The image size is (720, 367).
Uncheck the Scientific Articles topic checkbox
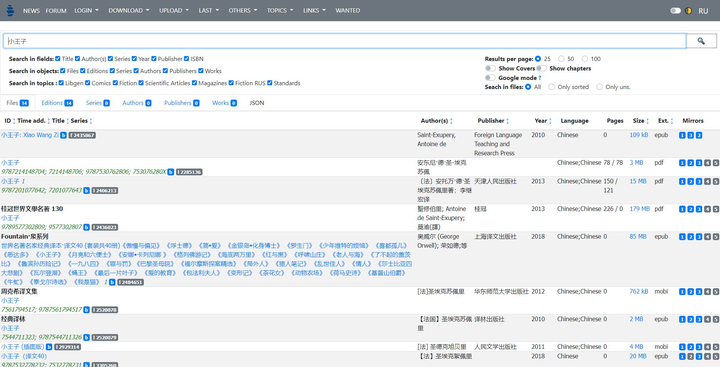pyautogui.click(x=141, y=83)
